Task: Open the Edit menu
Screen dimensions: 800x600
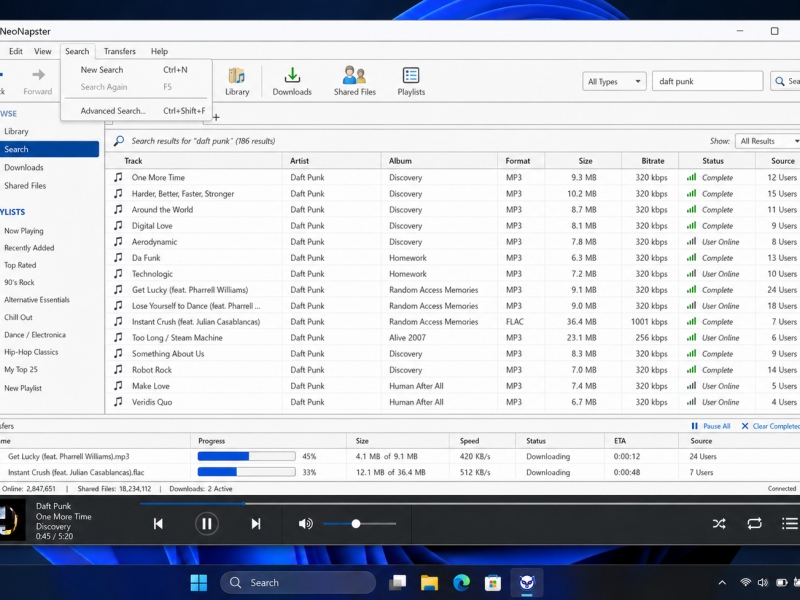Action: [x=16, y=52]
